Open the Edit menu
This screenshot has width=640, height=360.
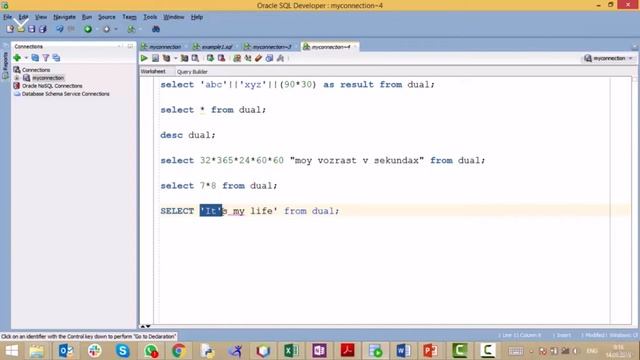point(23,17)
